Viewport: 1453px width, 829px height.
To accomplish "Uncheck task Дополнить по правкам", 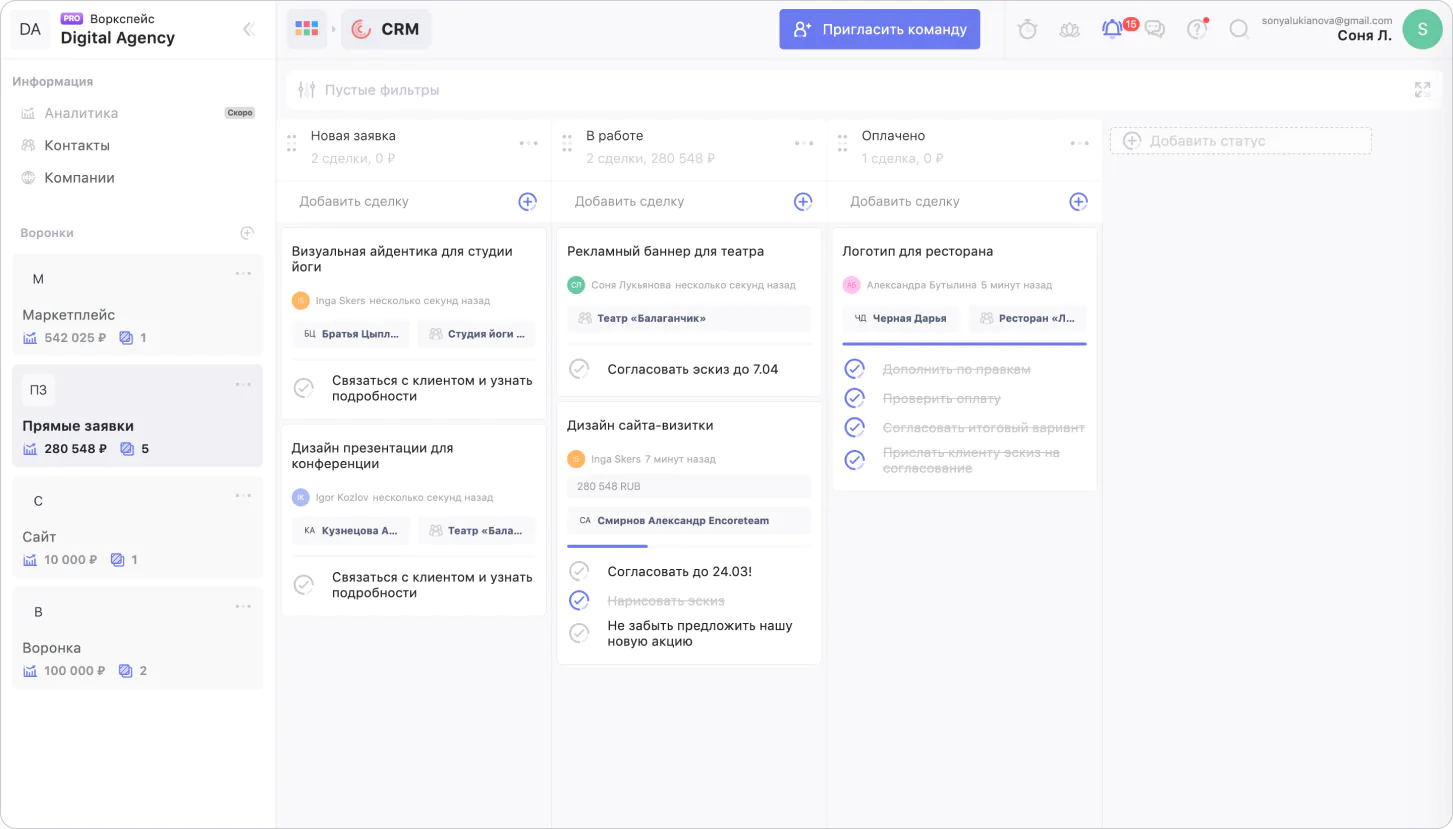I will coord(854,369).
